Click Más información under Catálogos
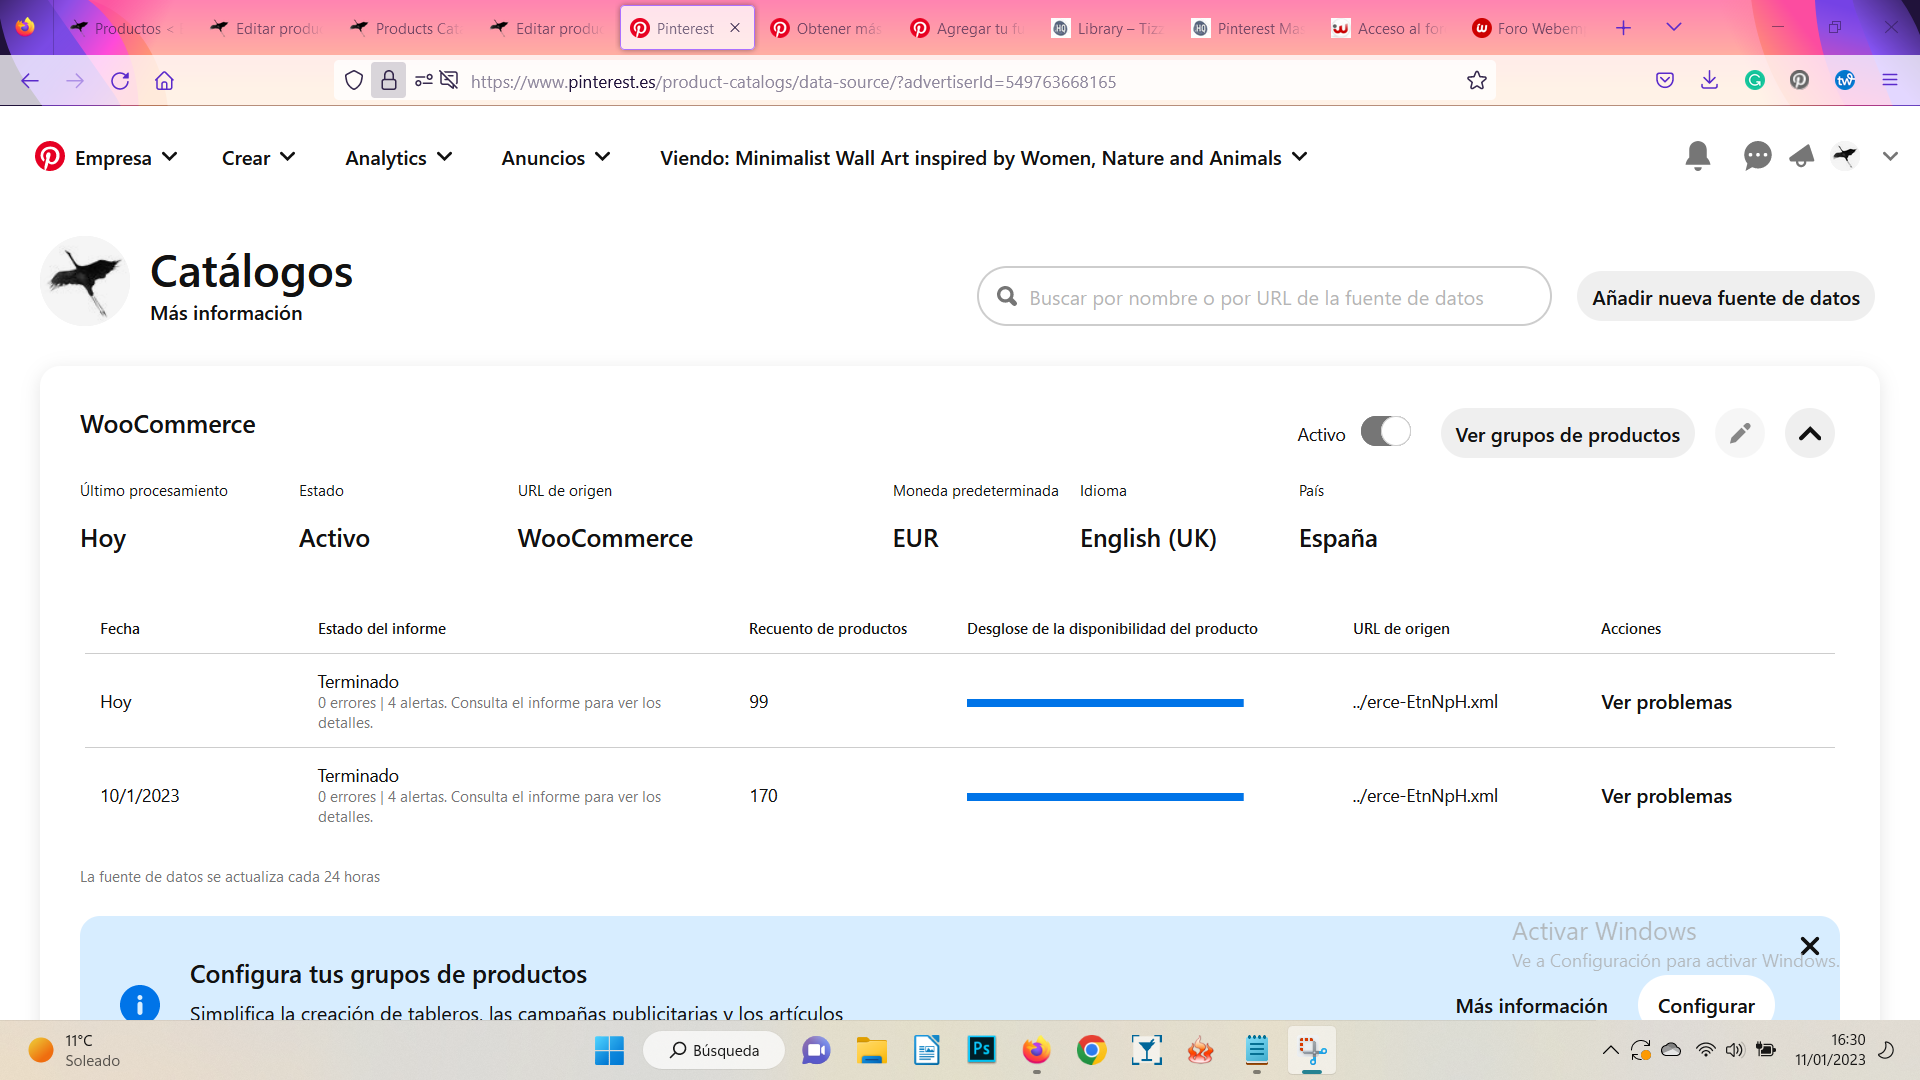This screenshot has width=1920, height=1080. pyautogui.click(x=226, y=313)
